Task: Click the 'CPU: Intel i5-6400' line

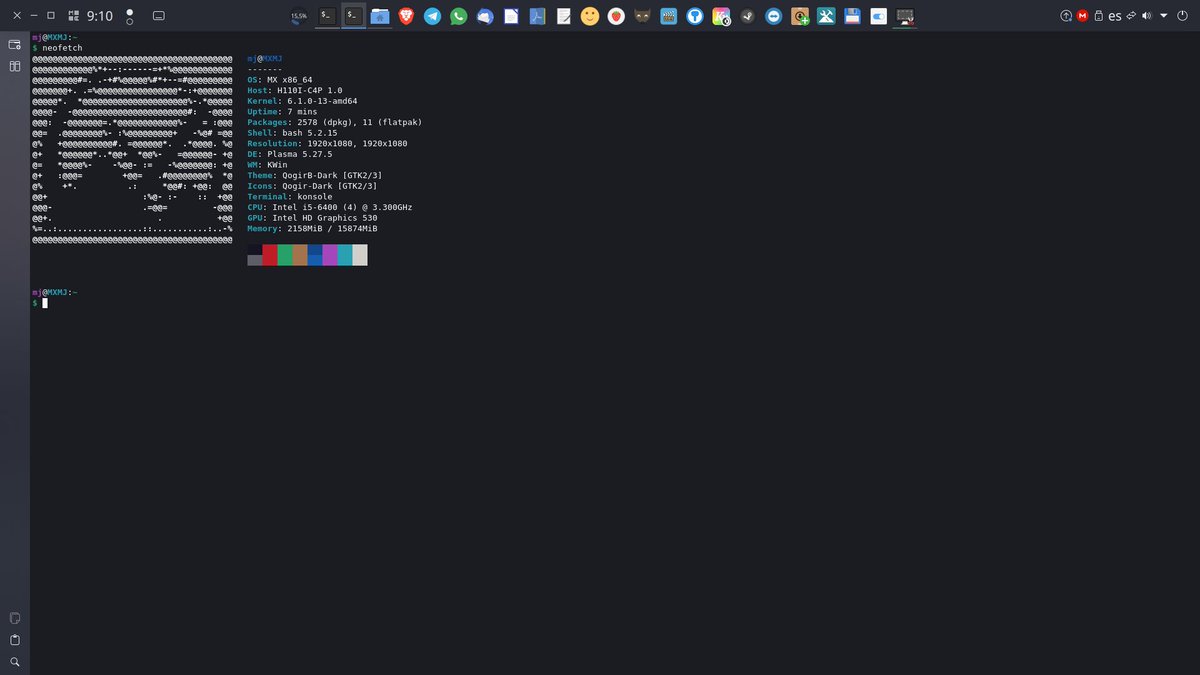Action: 330,207
